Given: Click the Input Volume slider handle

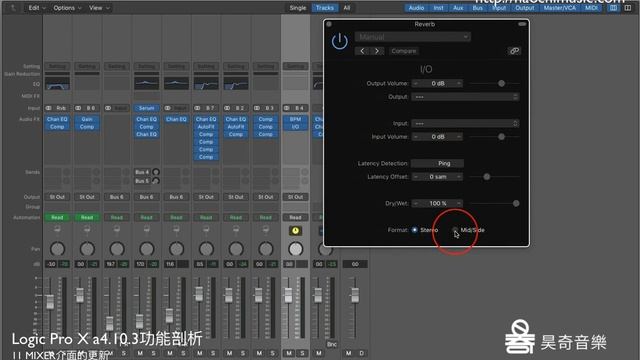Looking at the screenshot, I should click(x=501, y=137).
